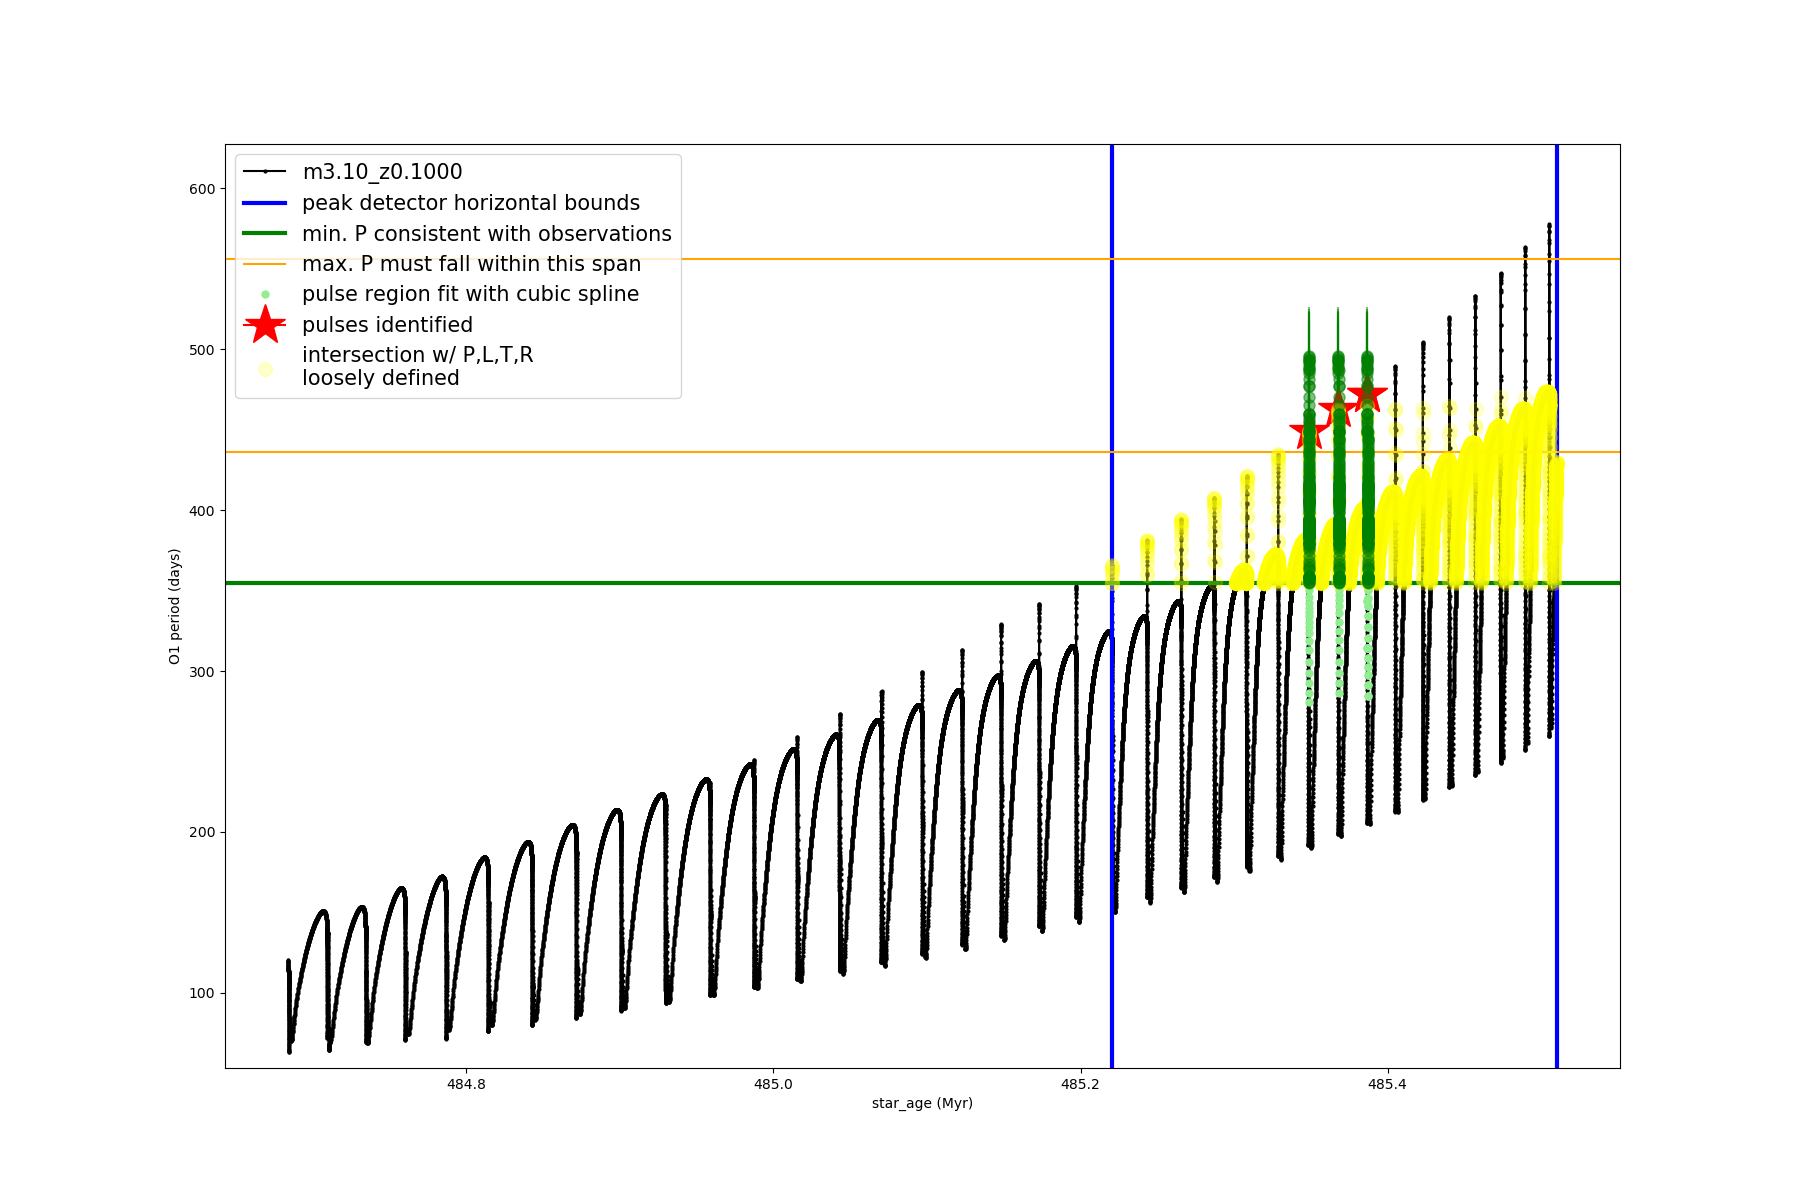Select the 'min. P consistent with observations' label
This screenshot has width=1800, height=1200.
[x=487, y=234]
